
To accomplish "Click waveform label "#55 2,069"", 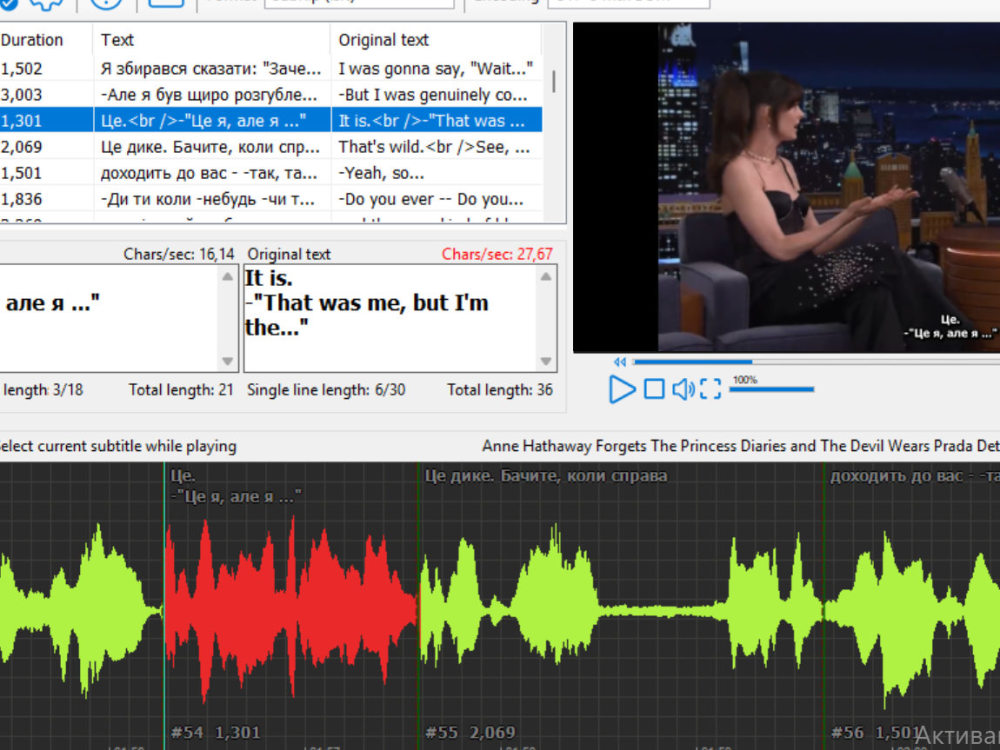I will 470,732.
